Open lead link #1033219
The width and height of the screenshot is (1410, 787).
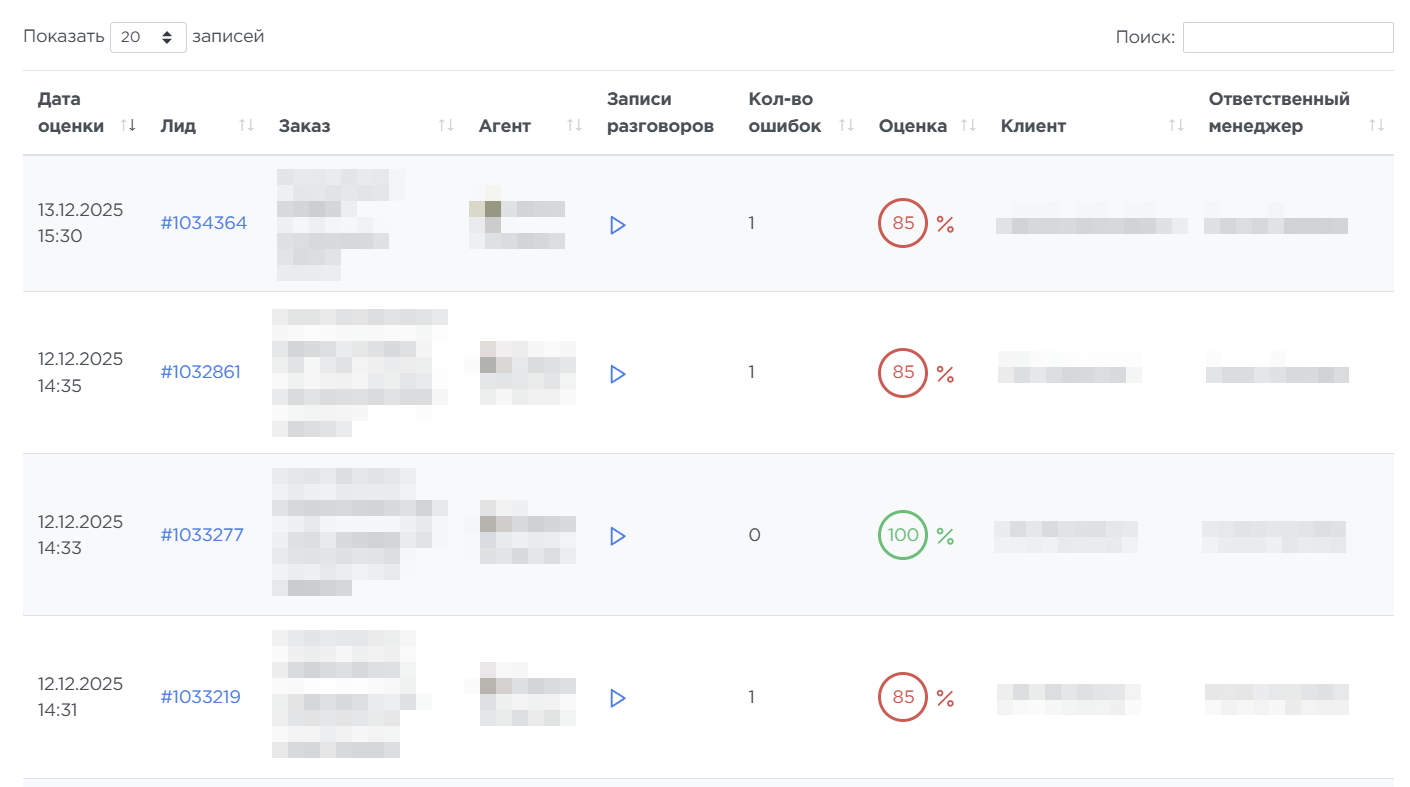[x=200, y=697]
